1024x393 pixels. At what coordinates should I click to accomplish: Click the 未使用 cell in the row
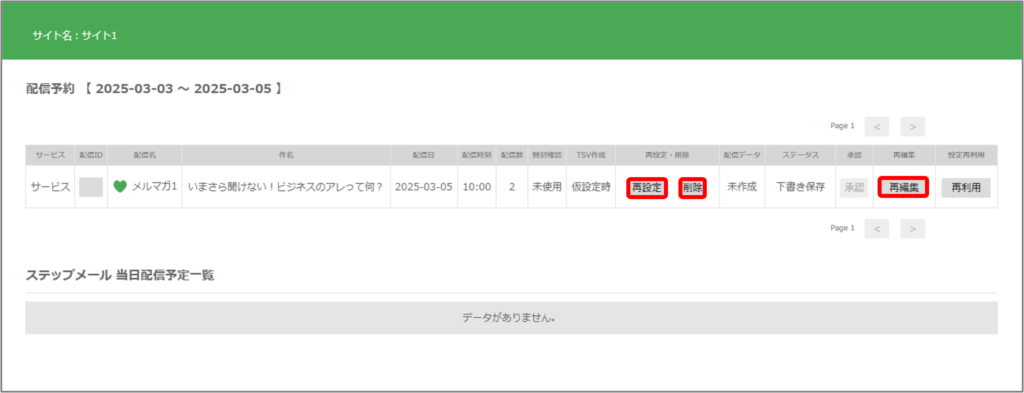tap(547, 187)
